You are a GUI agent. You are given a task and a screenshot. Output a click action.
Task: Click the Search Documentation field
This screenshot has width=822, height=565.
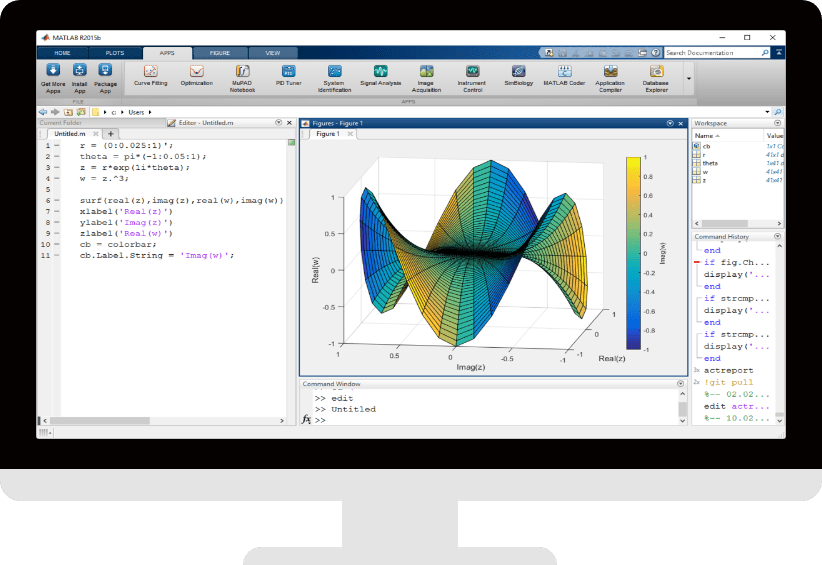click(712, 53)
